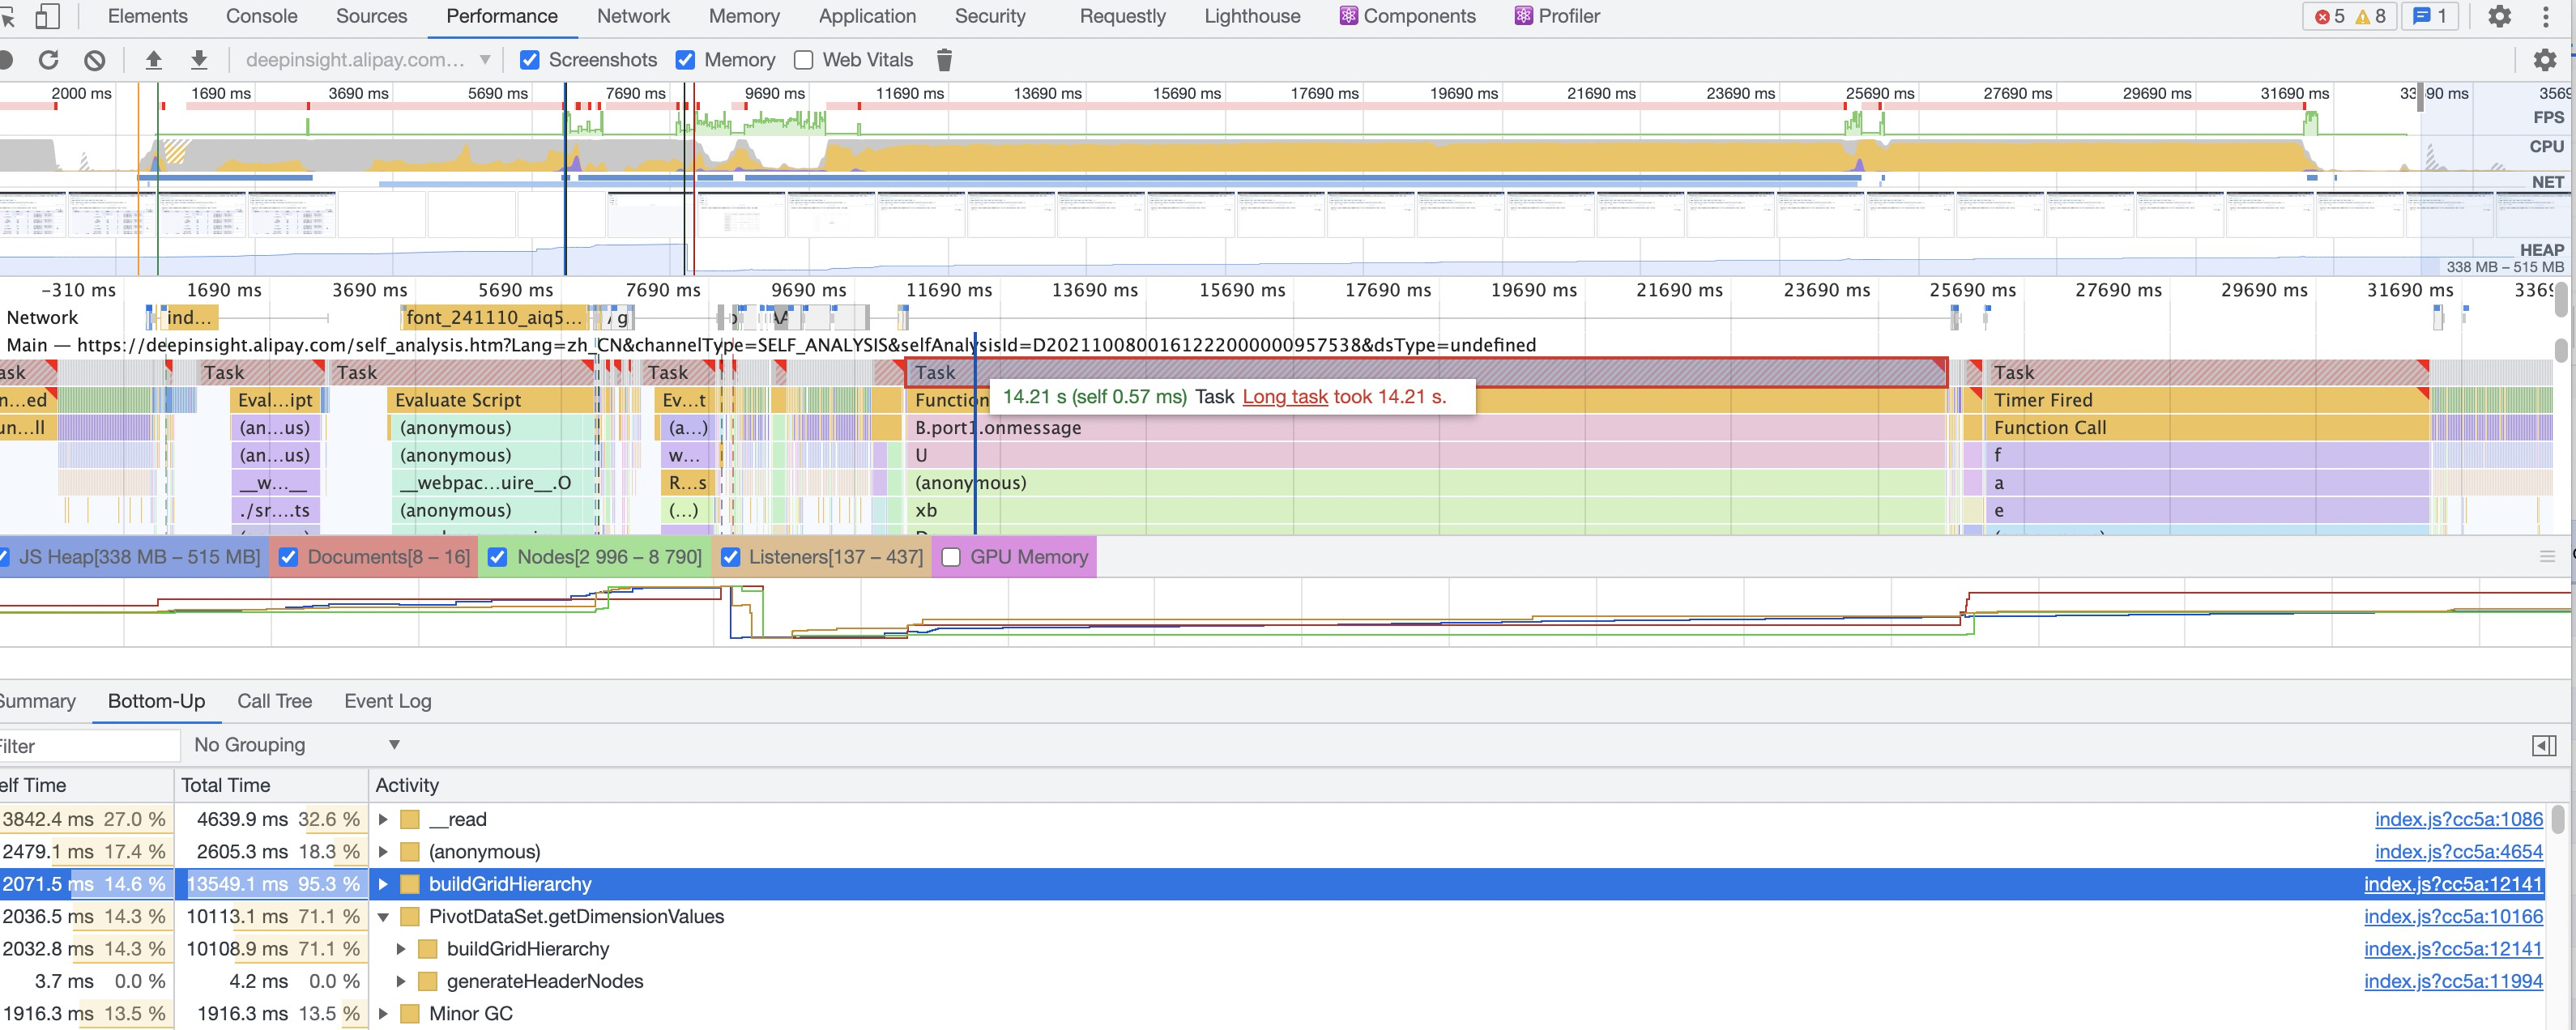This screenshot has width=2576, height=1030.
Task: Save the profile with the download icon
Action: pyautogui.click(x=199, y=60)
